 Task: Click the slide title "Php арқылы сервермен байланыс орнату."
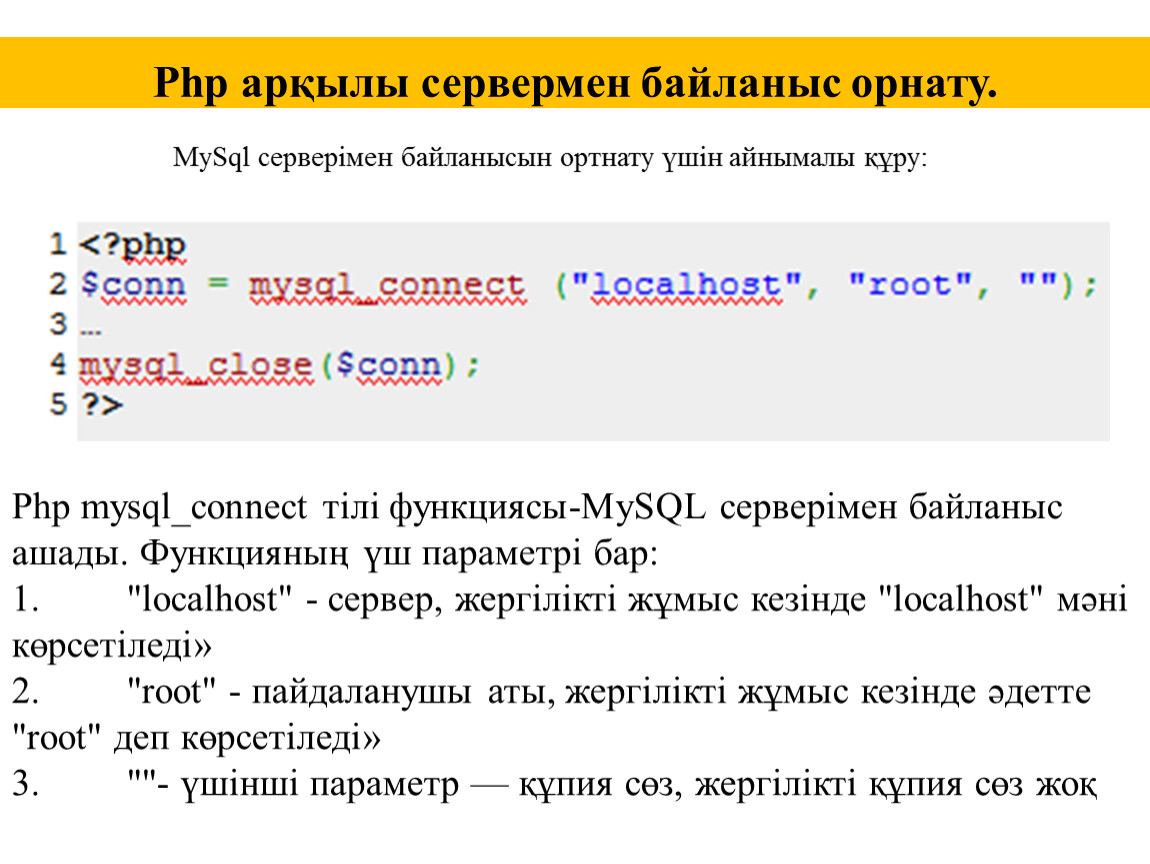575,83
